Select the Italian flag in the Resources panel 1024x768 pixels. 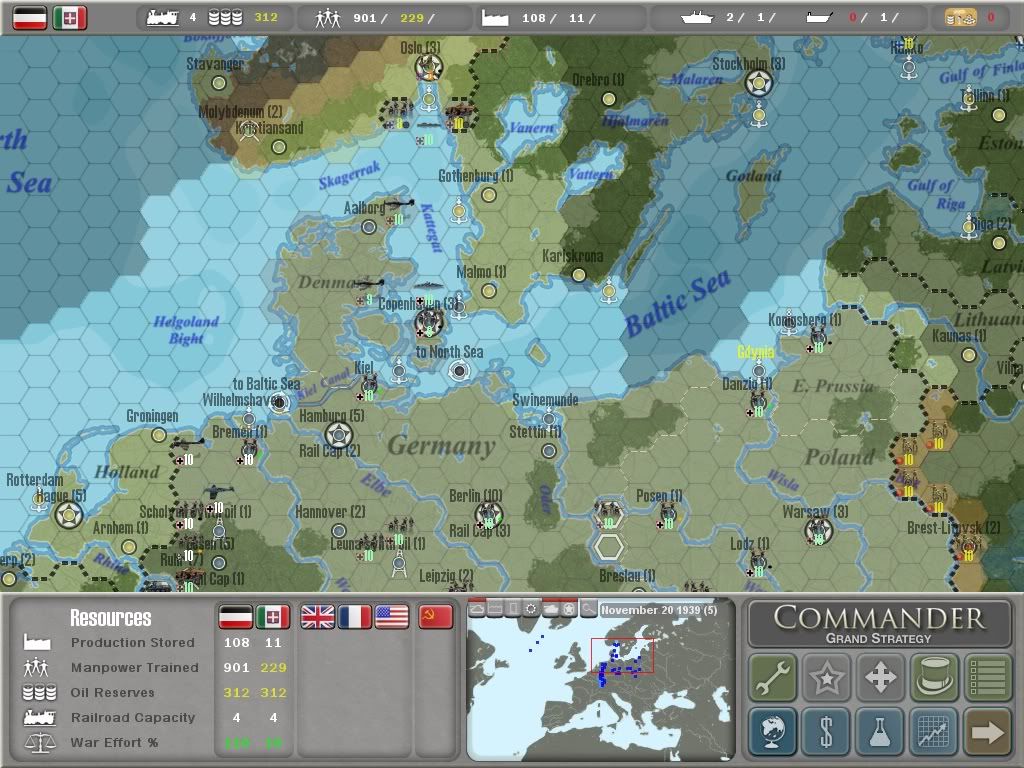[272, 616]
